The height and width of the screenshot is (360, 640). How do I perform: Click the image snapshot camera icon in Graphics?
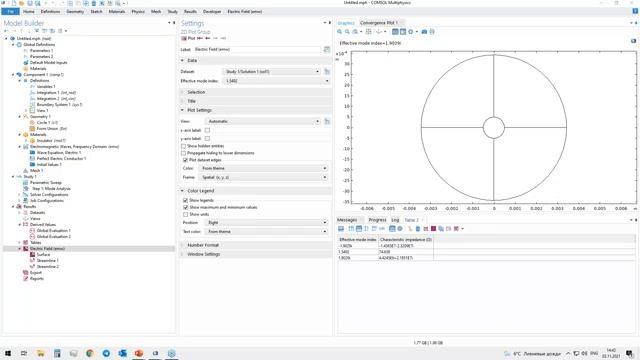(424, 32)
